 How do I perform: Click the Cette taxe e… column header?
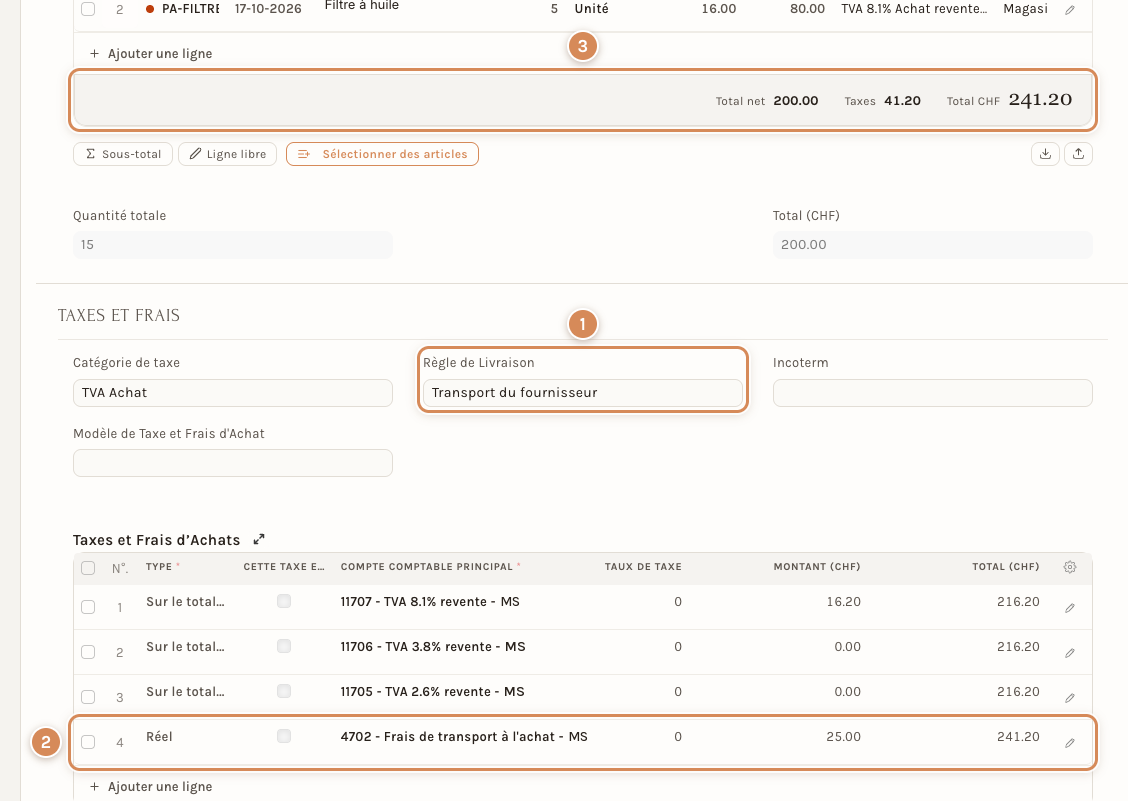[283, 567]
